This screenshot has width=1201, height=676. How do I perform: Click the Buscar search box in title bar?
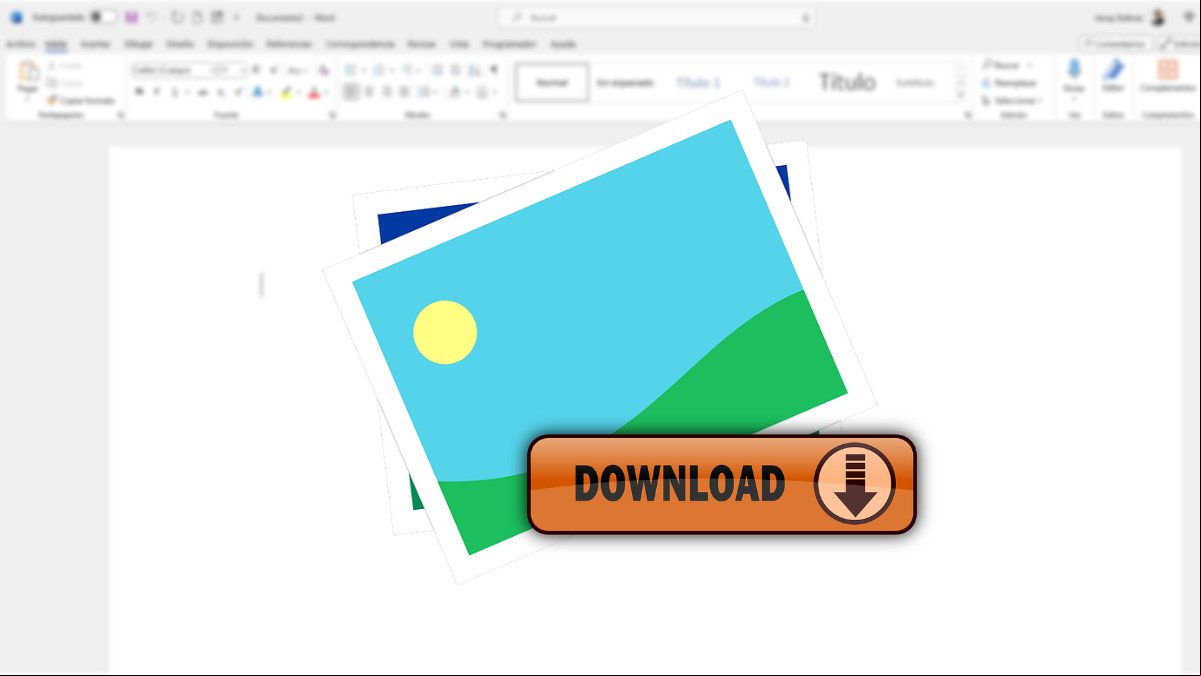coord(656,18)
